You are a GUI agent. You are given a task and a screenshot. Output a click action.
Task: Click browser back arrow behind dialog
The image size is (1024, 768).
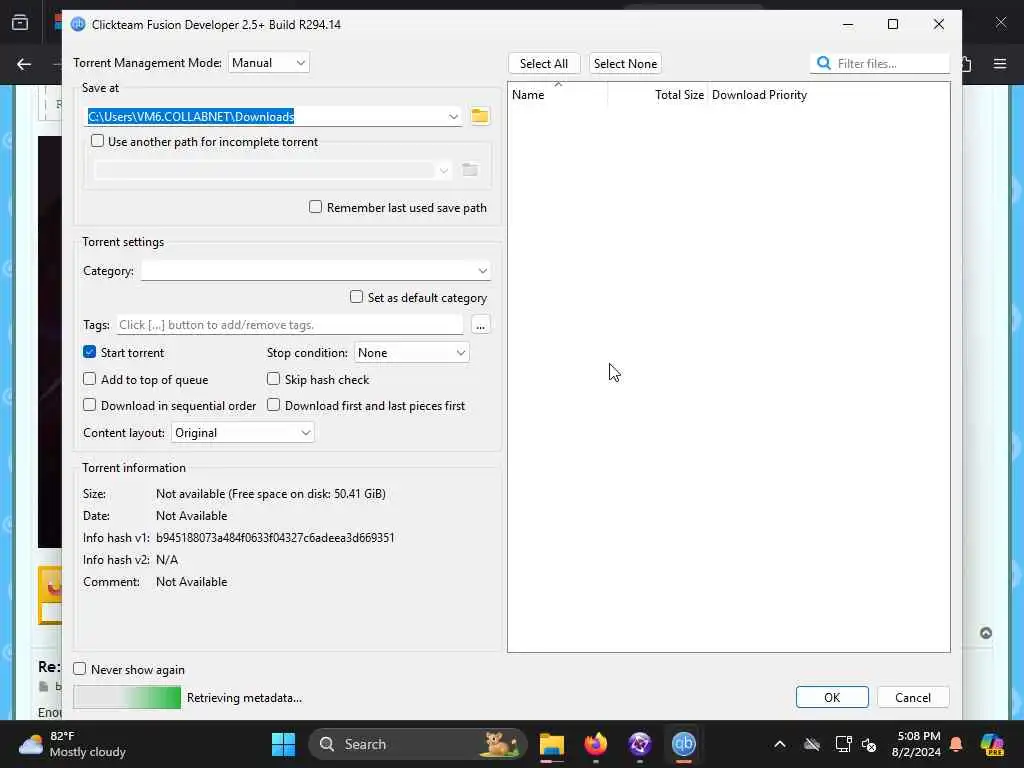(24, 64)
